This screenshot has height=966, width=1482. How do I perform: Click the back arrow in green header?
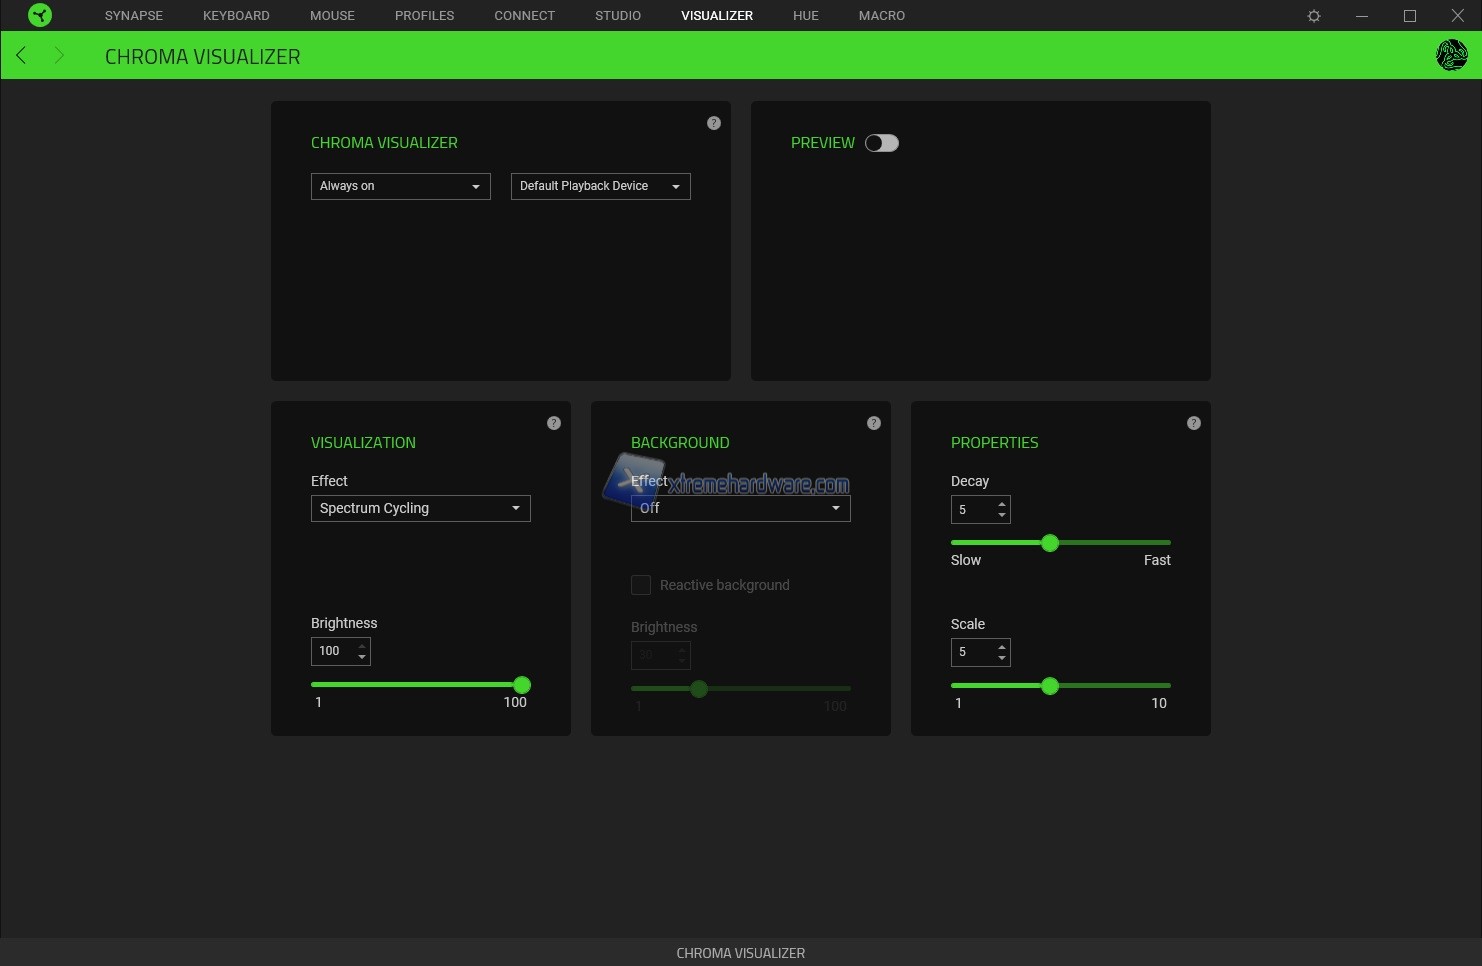pos(21,55)
